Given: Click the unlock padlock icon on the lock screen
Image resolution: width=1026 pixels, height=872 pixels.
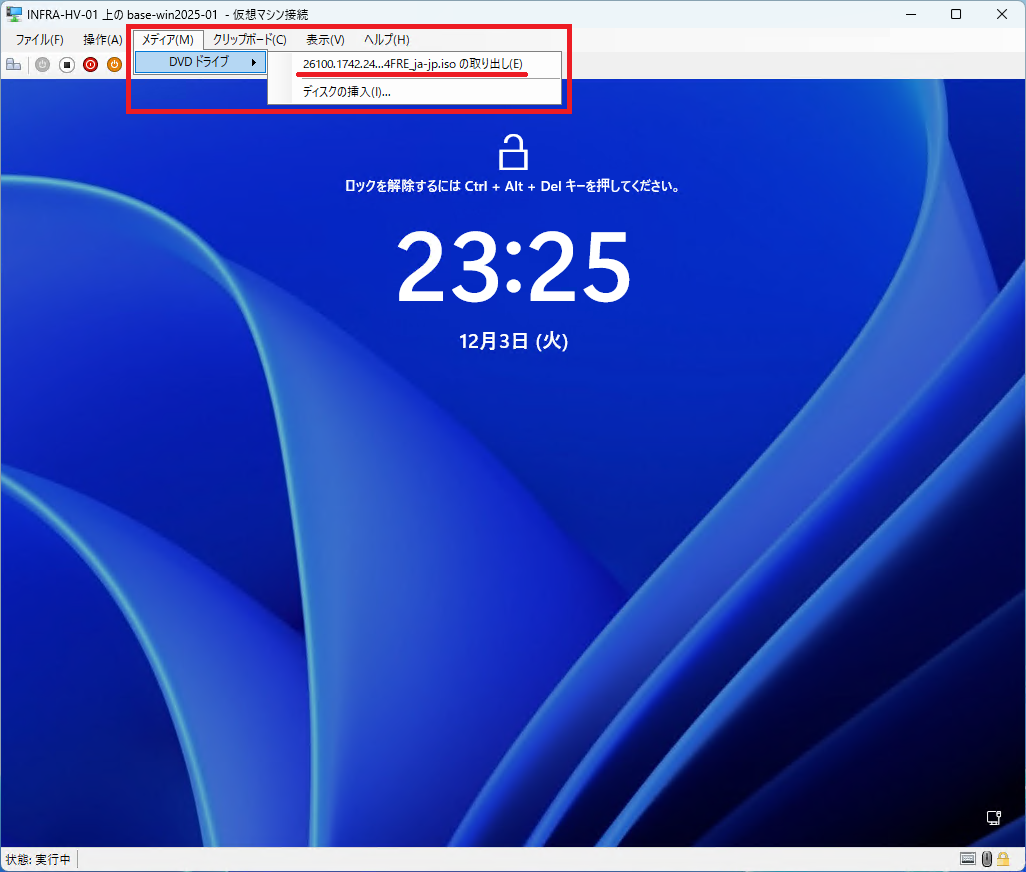Looking at the screenshot, I should pos(513,152).
